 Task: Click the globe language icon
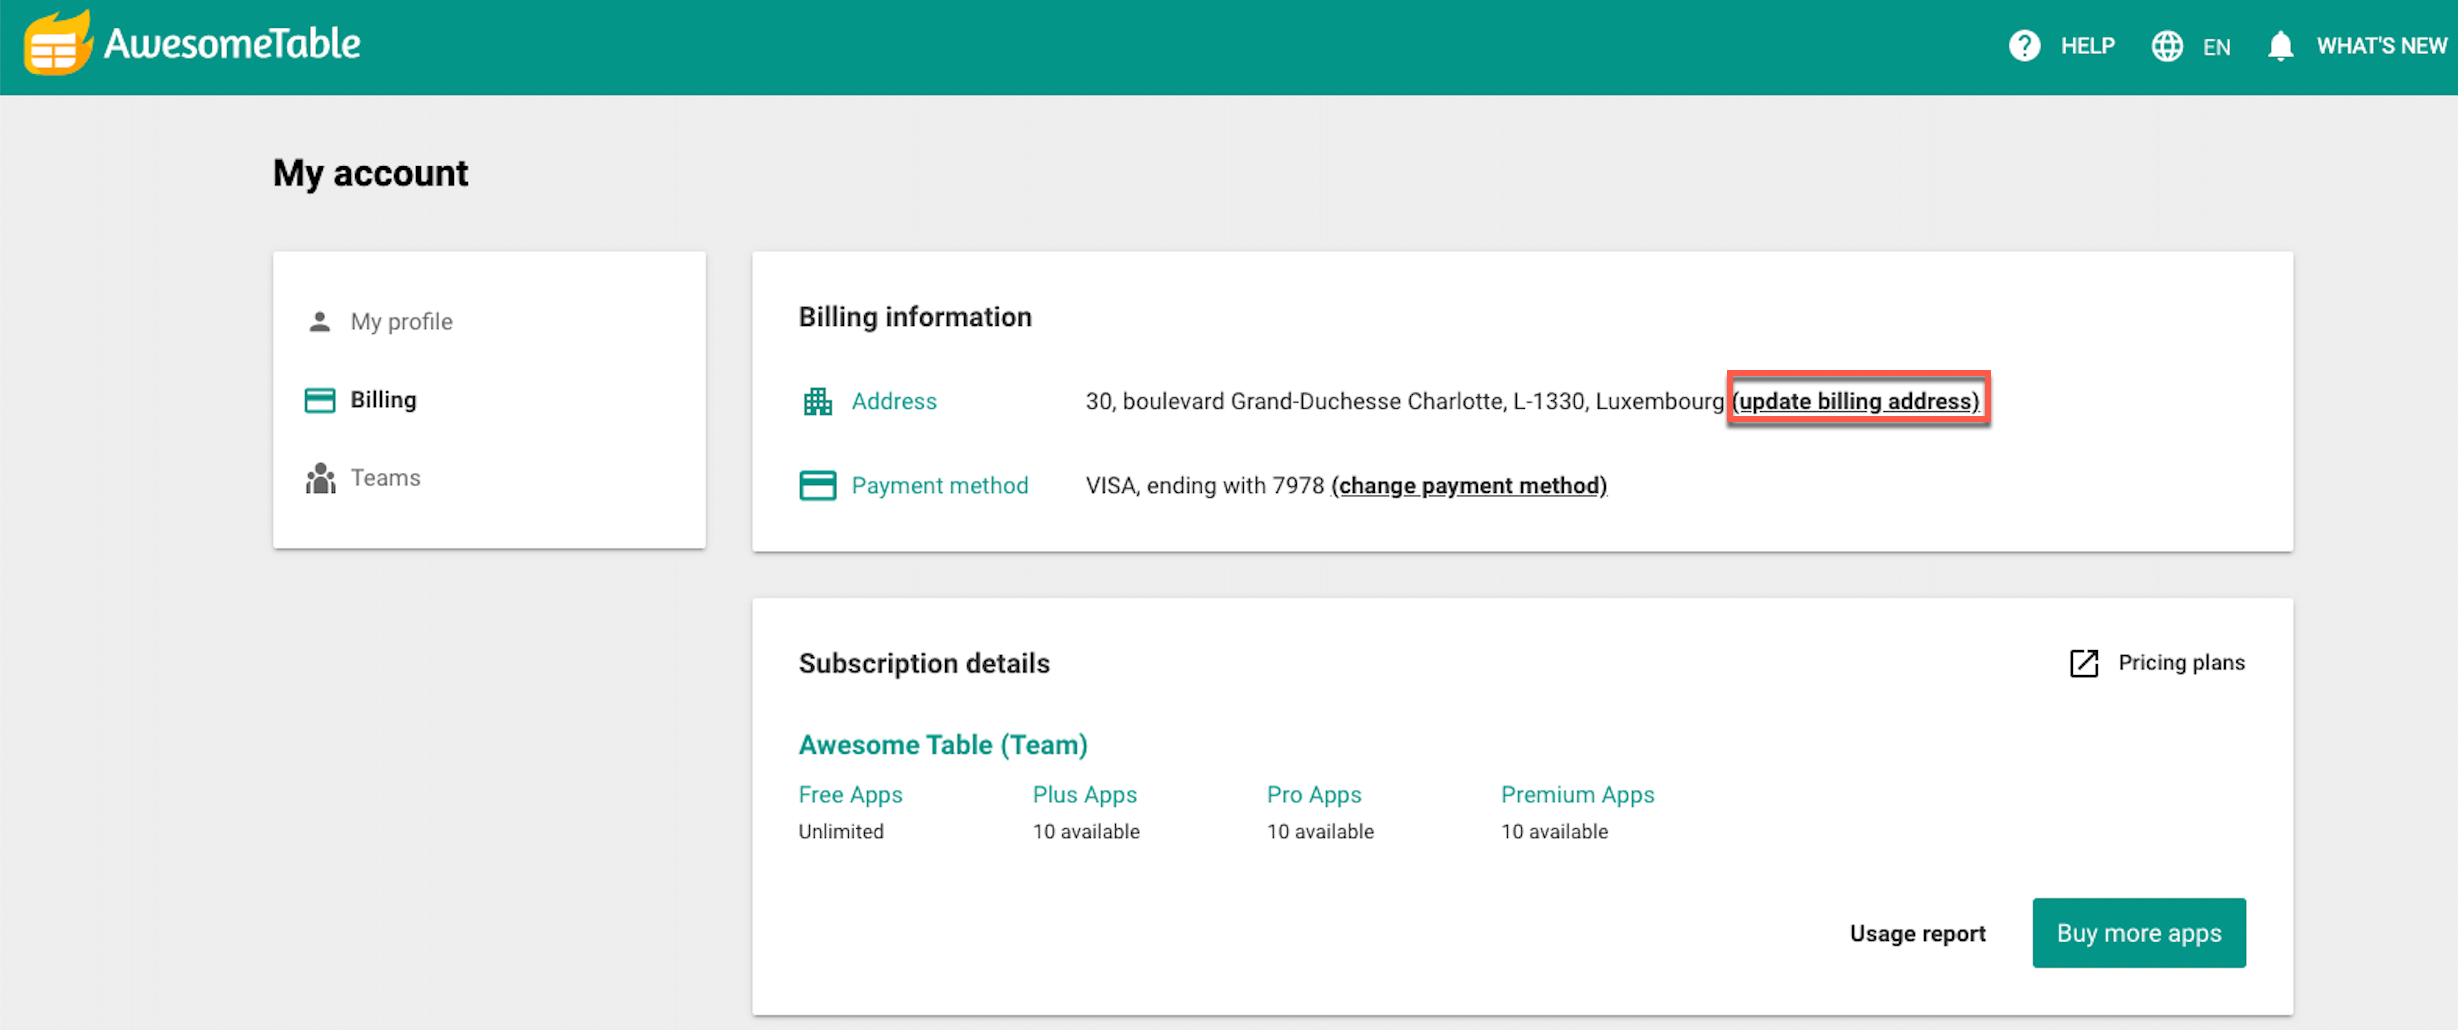point(2167,46)
